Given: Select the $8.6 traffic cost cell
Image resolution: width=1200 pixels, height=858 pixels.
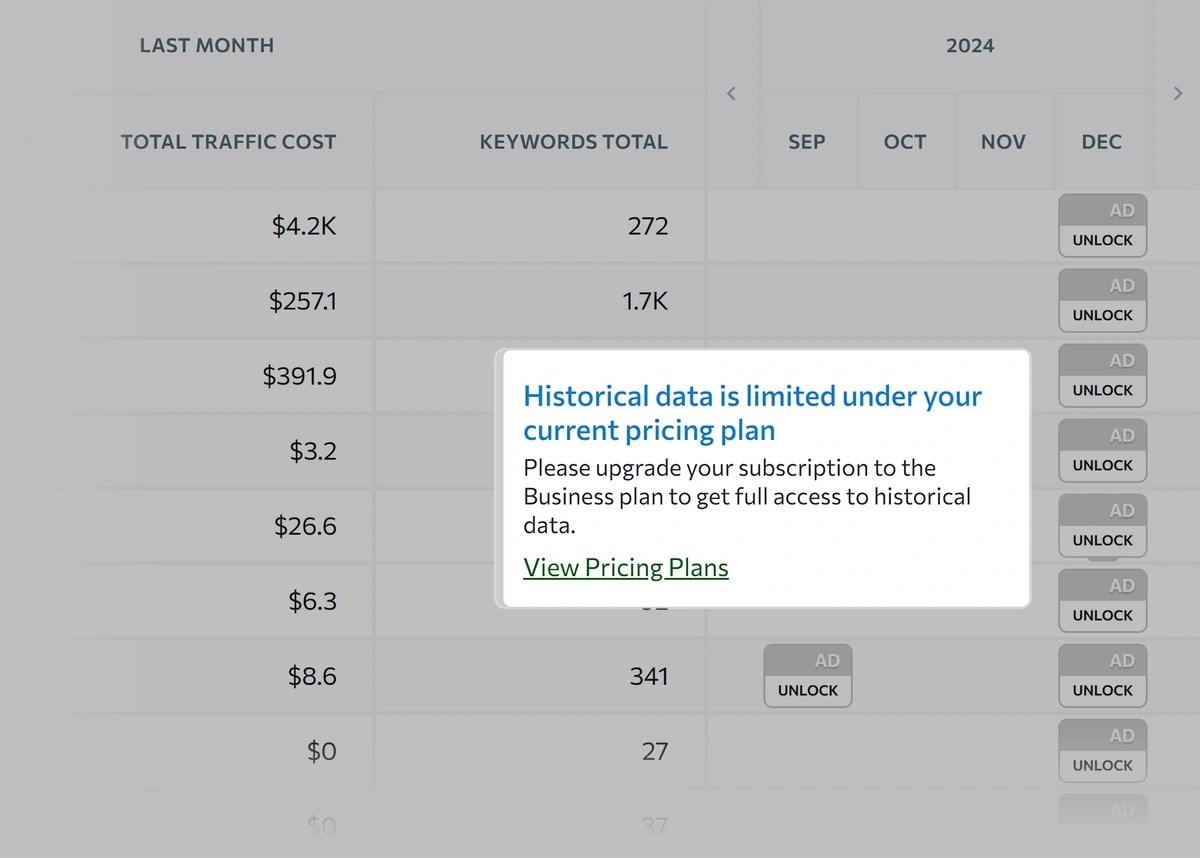Looking at the screenshot, I should [x=313, y=676].
